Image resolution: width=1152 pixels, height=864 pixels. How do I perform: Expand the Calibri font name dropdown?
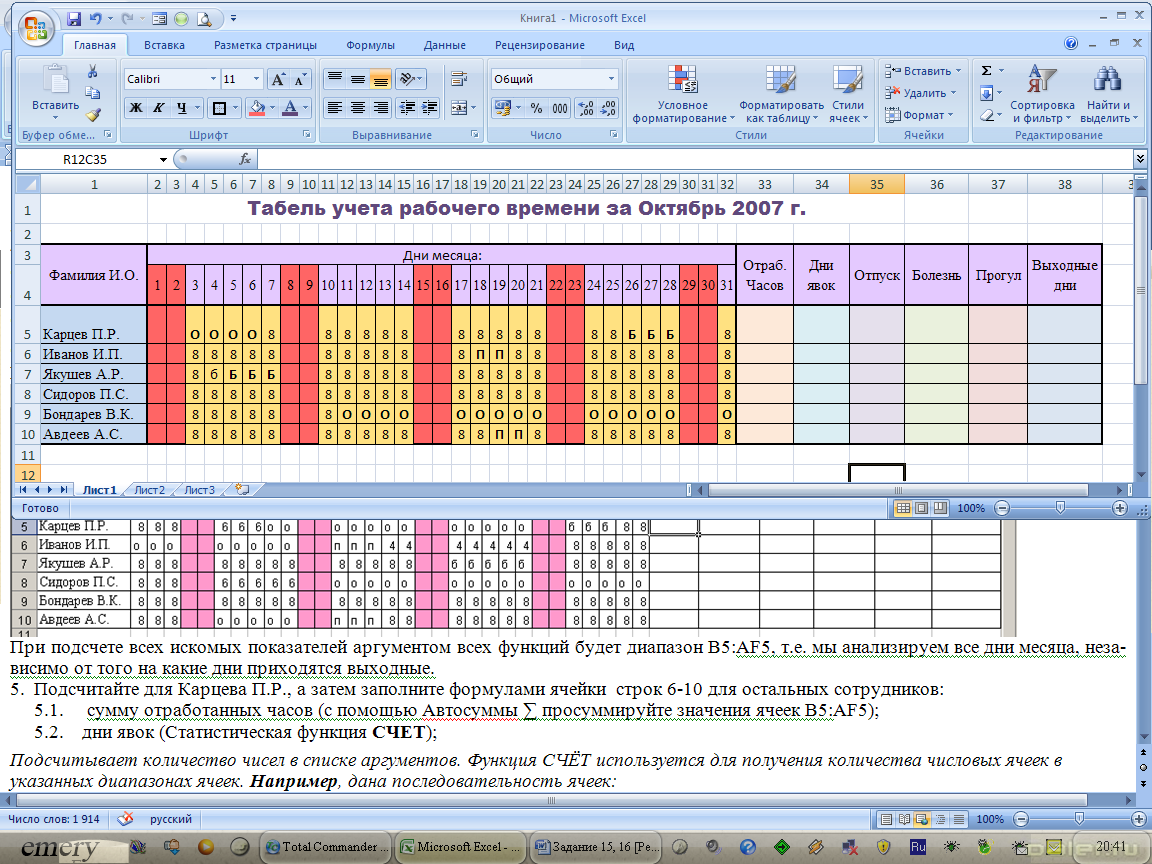point(213,79)
